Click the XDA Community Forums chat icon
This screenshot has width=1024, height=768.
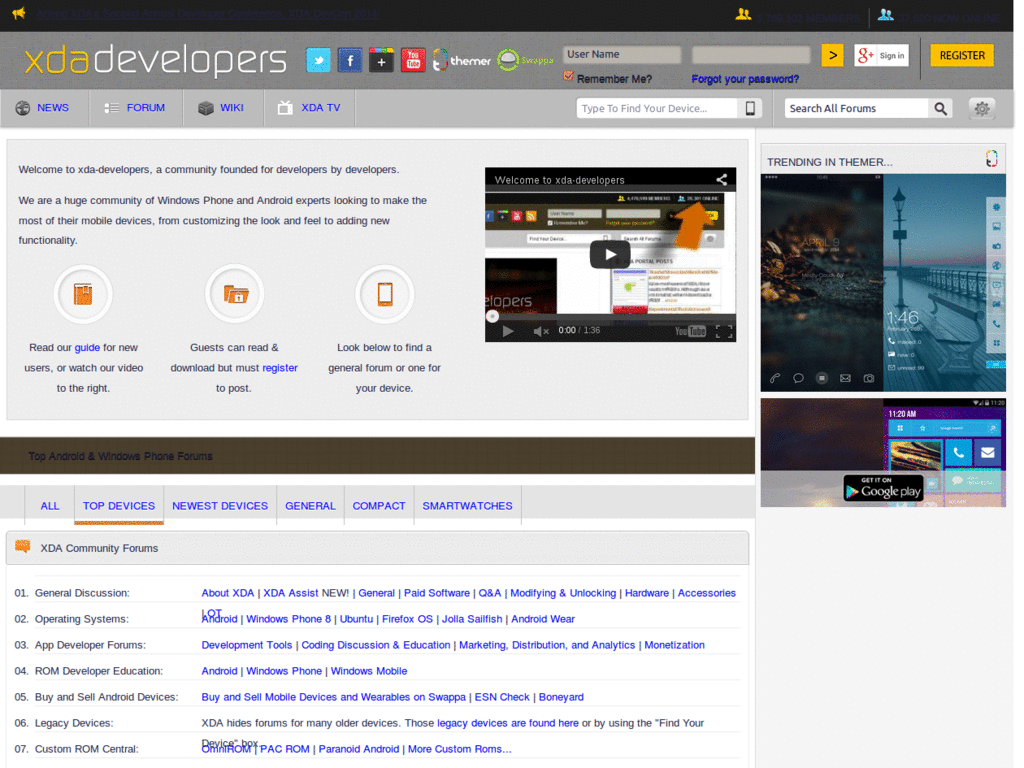[x=23, y=547]
